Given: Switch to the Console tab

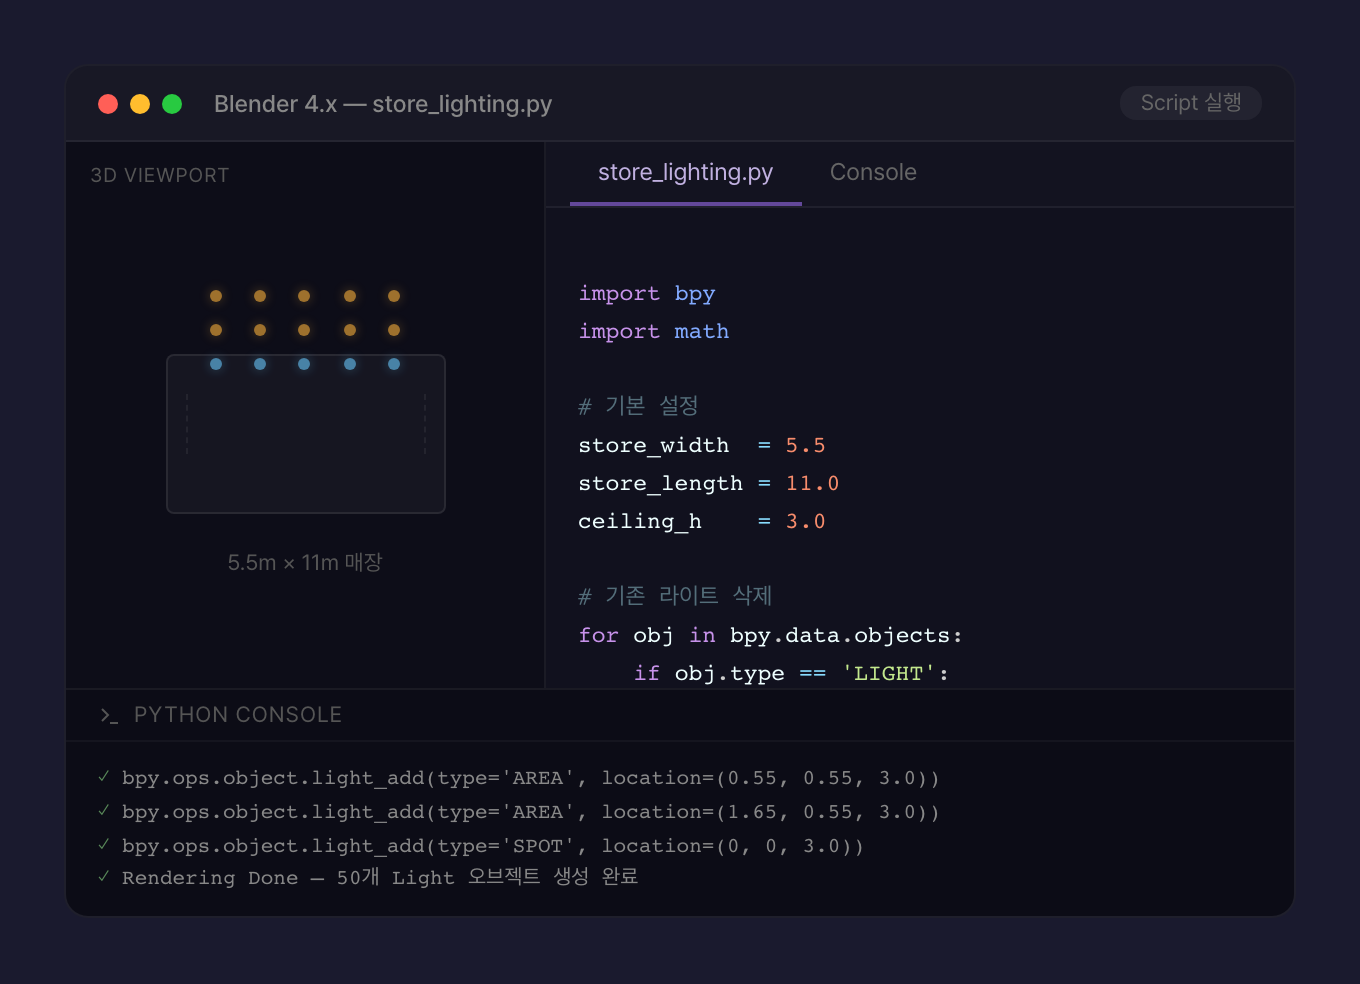Looking at the screenshot, I should 873,173.
